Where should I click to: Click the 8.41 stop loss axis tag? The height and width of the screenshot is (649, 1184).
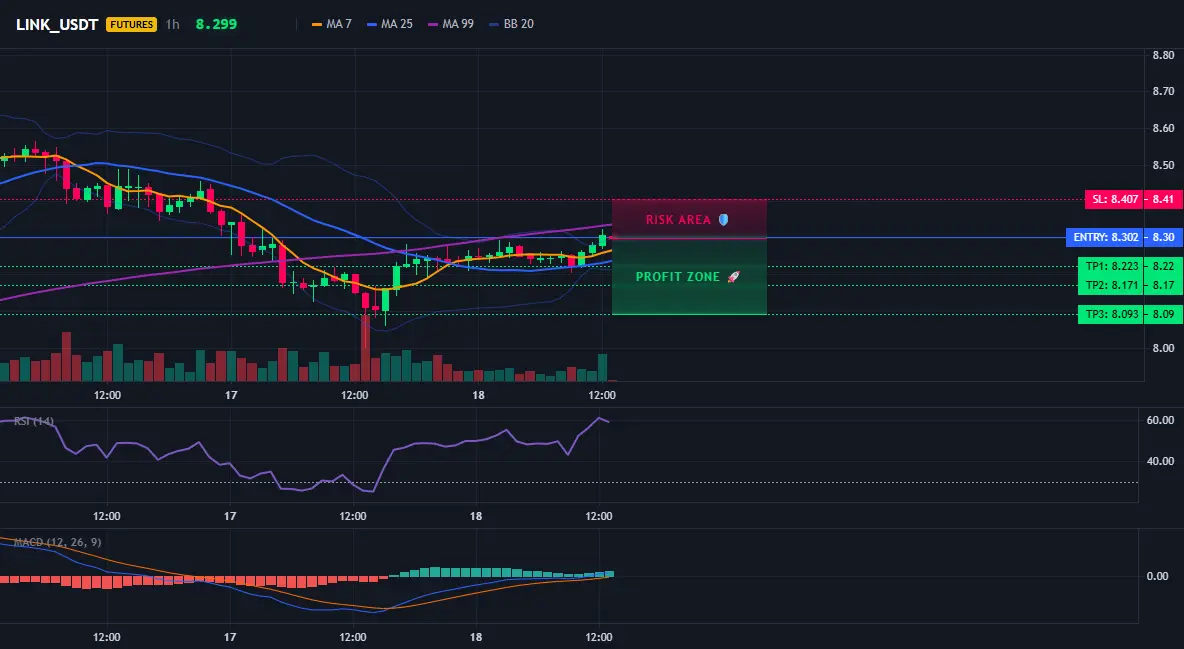tap(1164, 199)
